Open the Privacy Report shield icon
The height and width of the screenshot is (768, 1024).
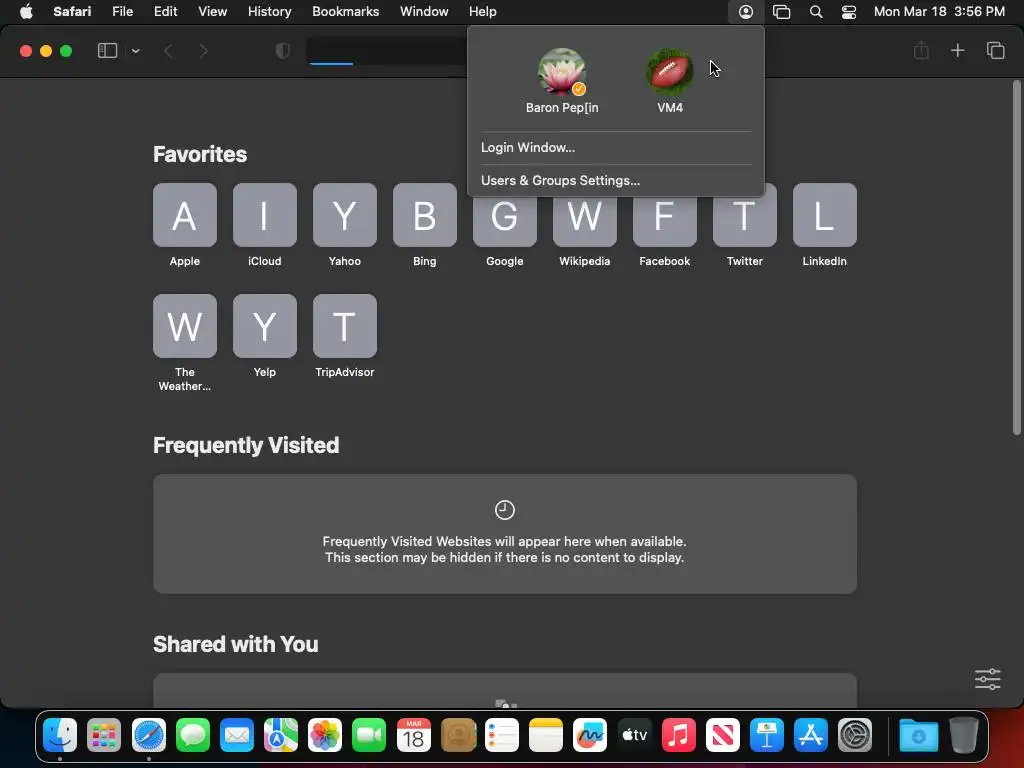click(x=283, y=51)
